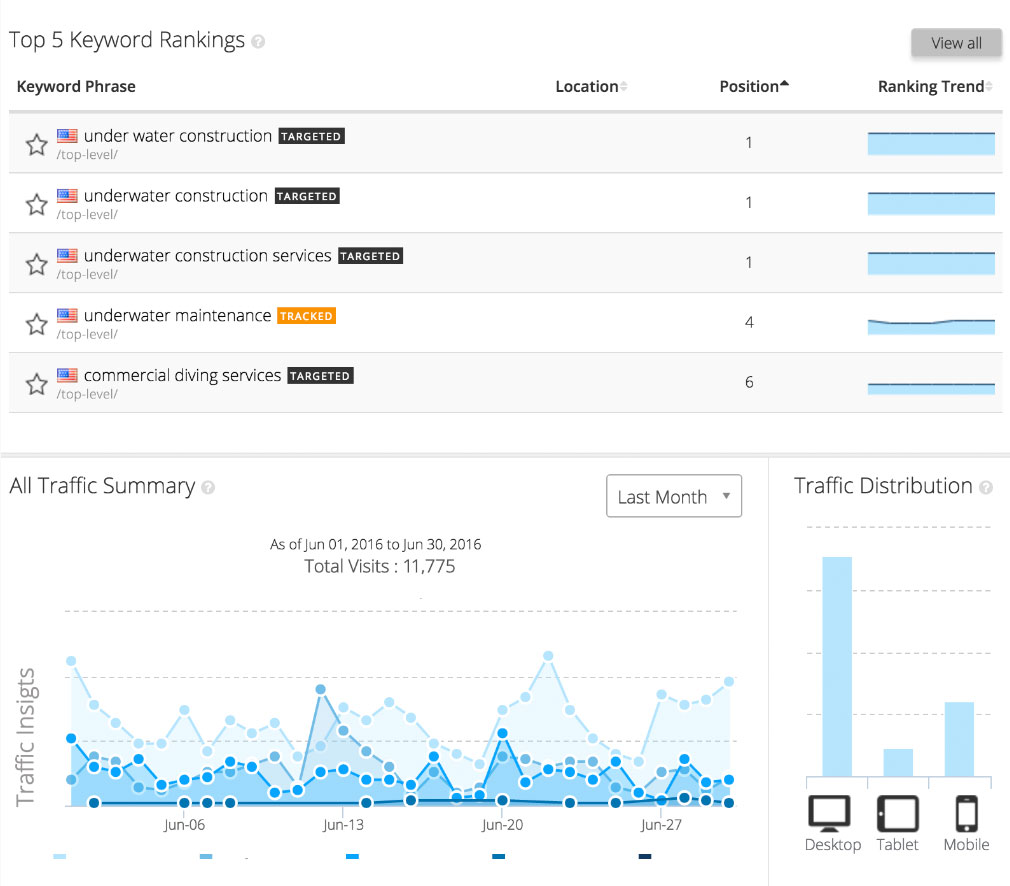
Task: Click the Tablet device icon
Action: tap(897, 814)
